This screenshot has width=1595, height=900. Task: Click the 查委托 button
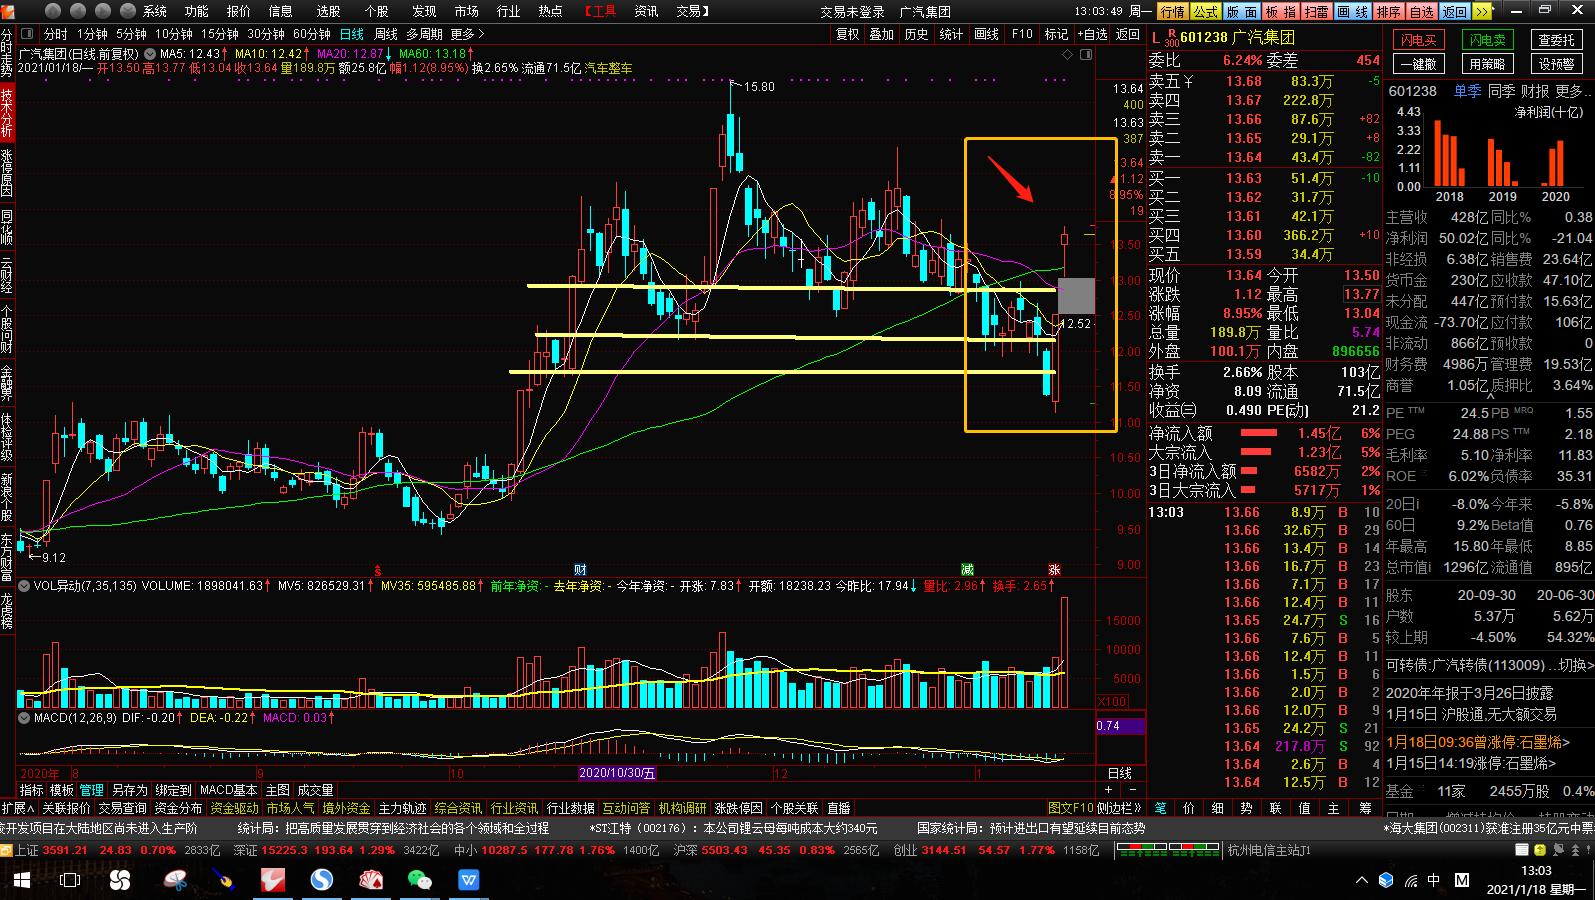pyautogui.click(x=1556, y=40)
